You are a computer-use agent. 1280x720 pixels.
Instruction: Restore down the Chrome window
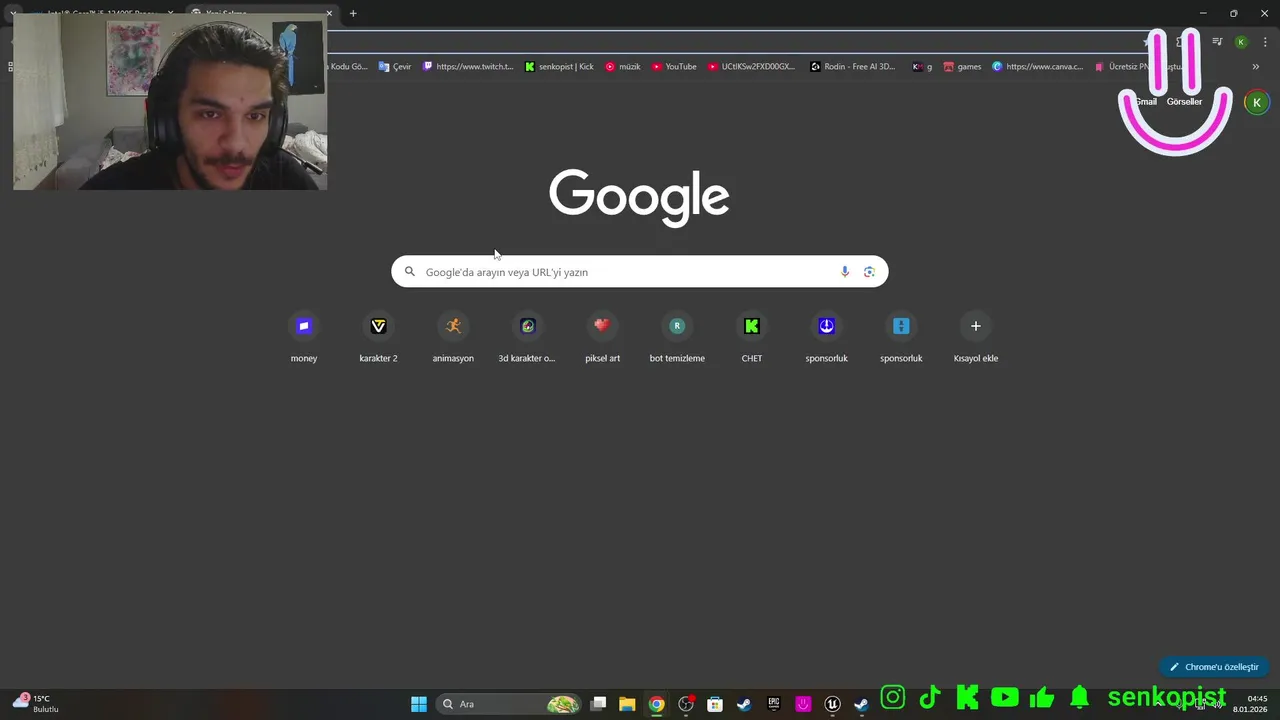click(x=1233, y=14)
